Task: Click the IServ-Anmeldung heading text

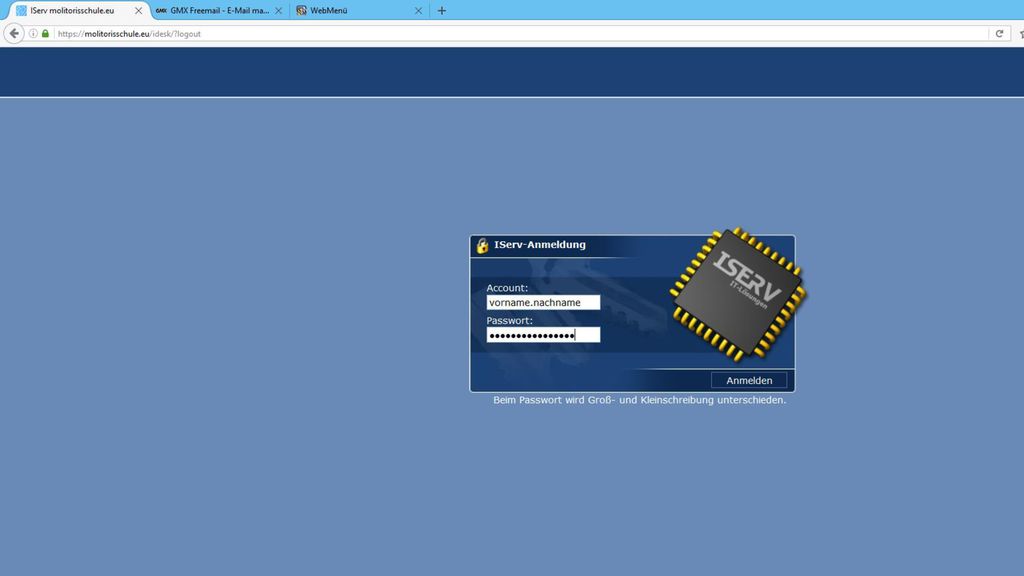Action: click(539, 244)
